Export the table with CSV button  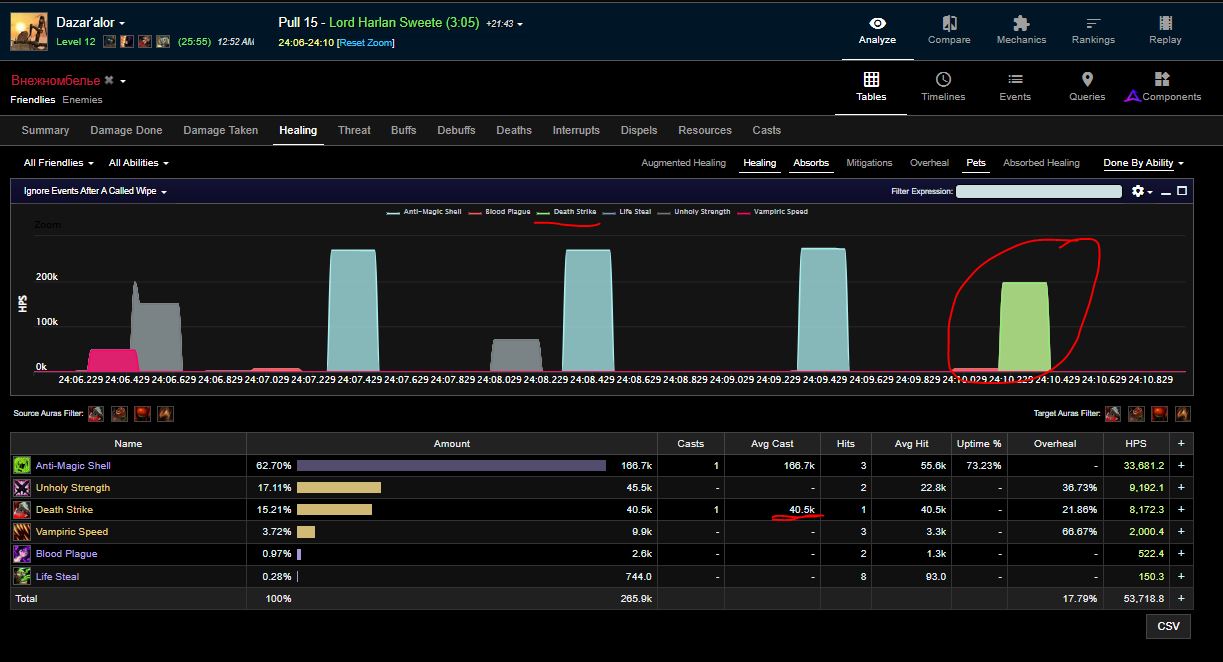pos(1168,627)
